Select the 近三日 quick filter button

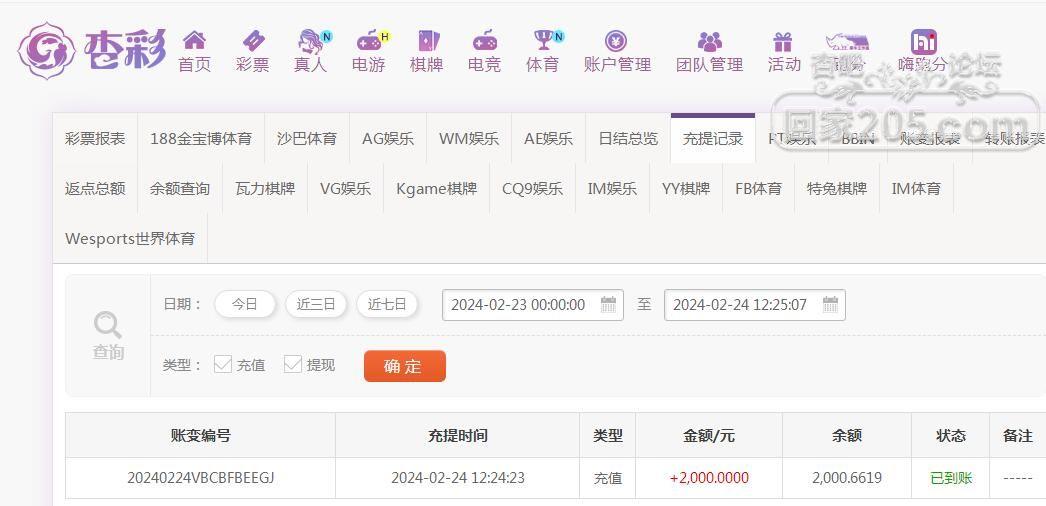316,304
